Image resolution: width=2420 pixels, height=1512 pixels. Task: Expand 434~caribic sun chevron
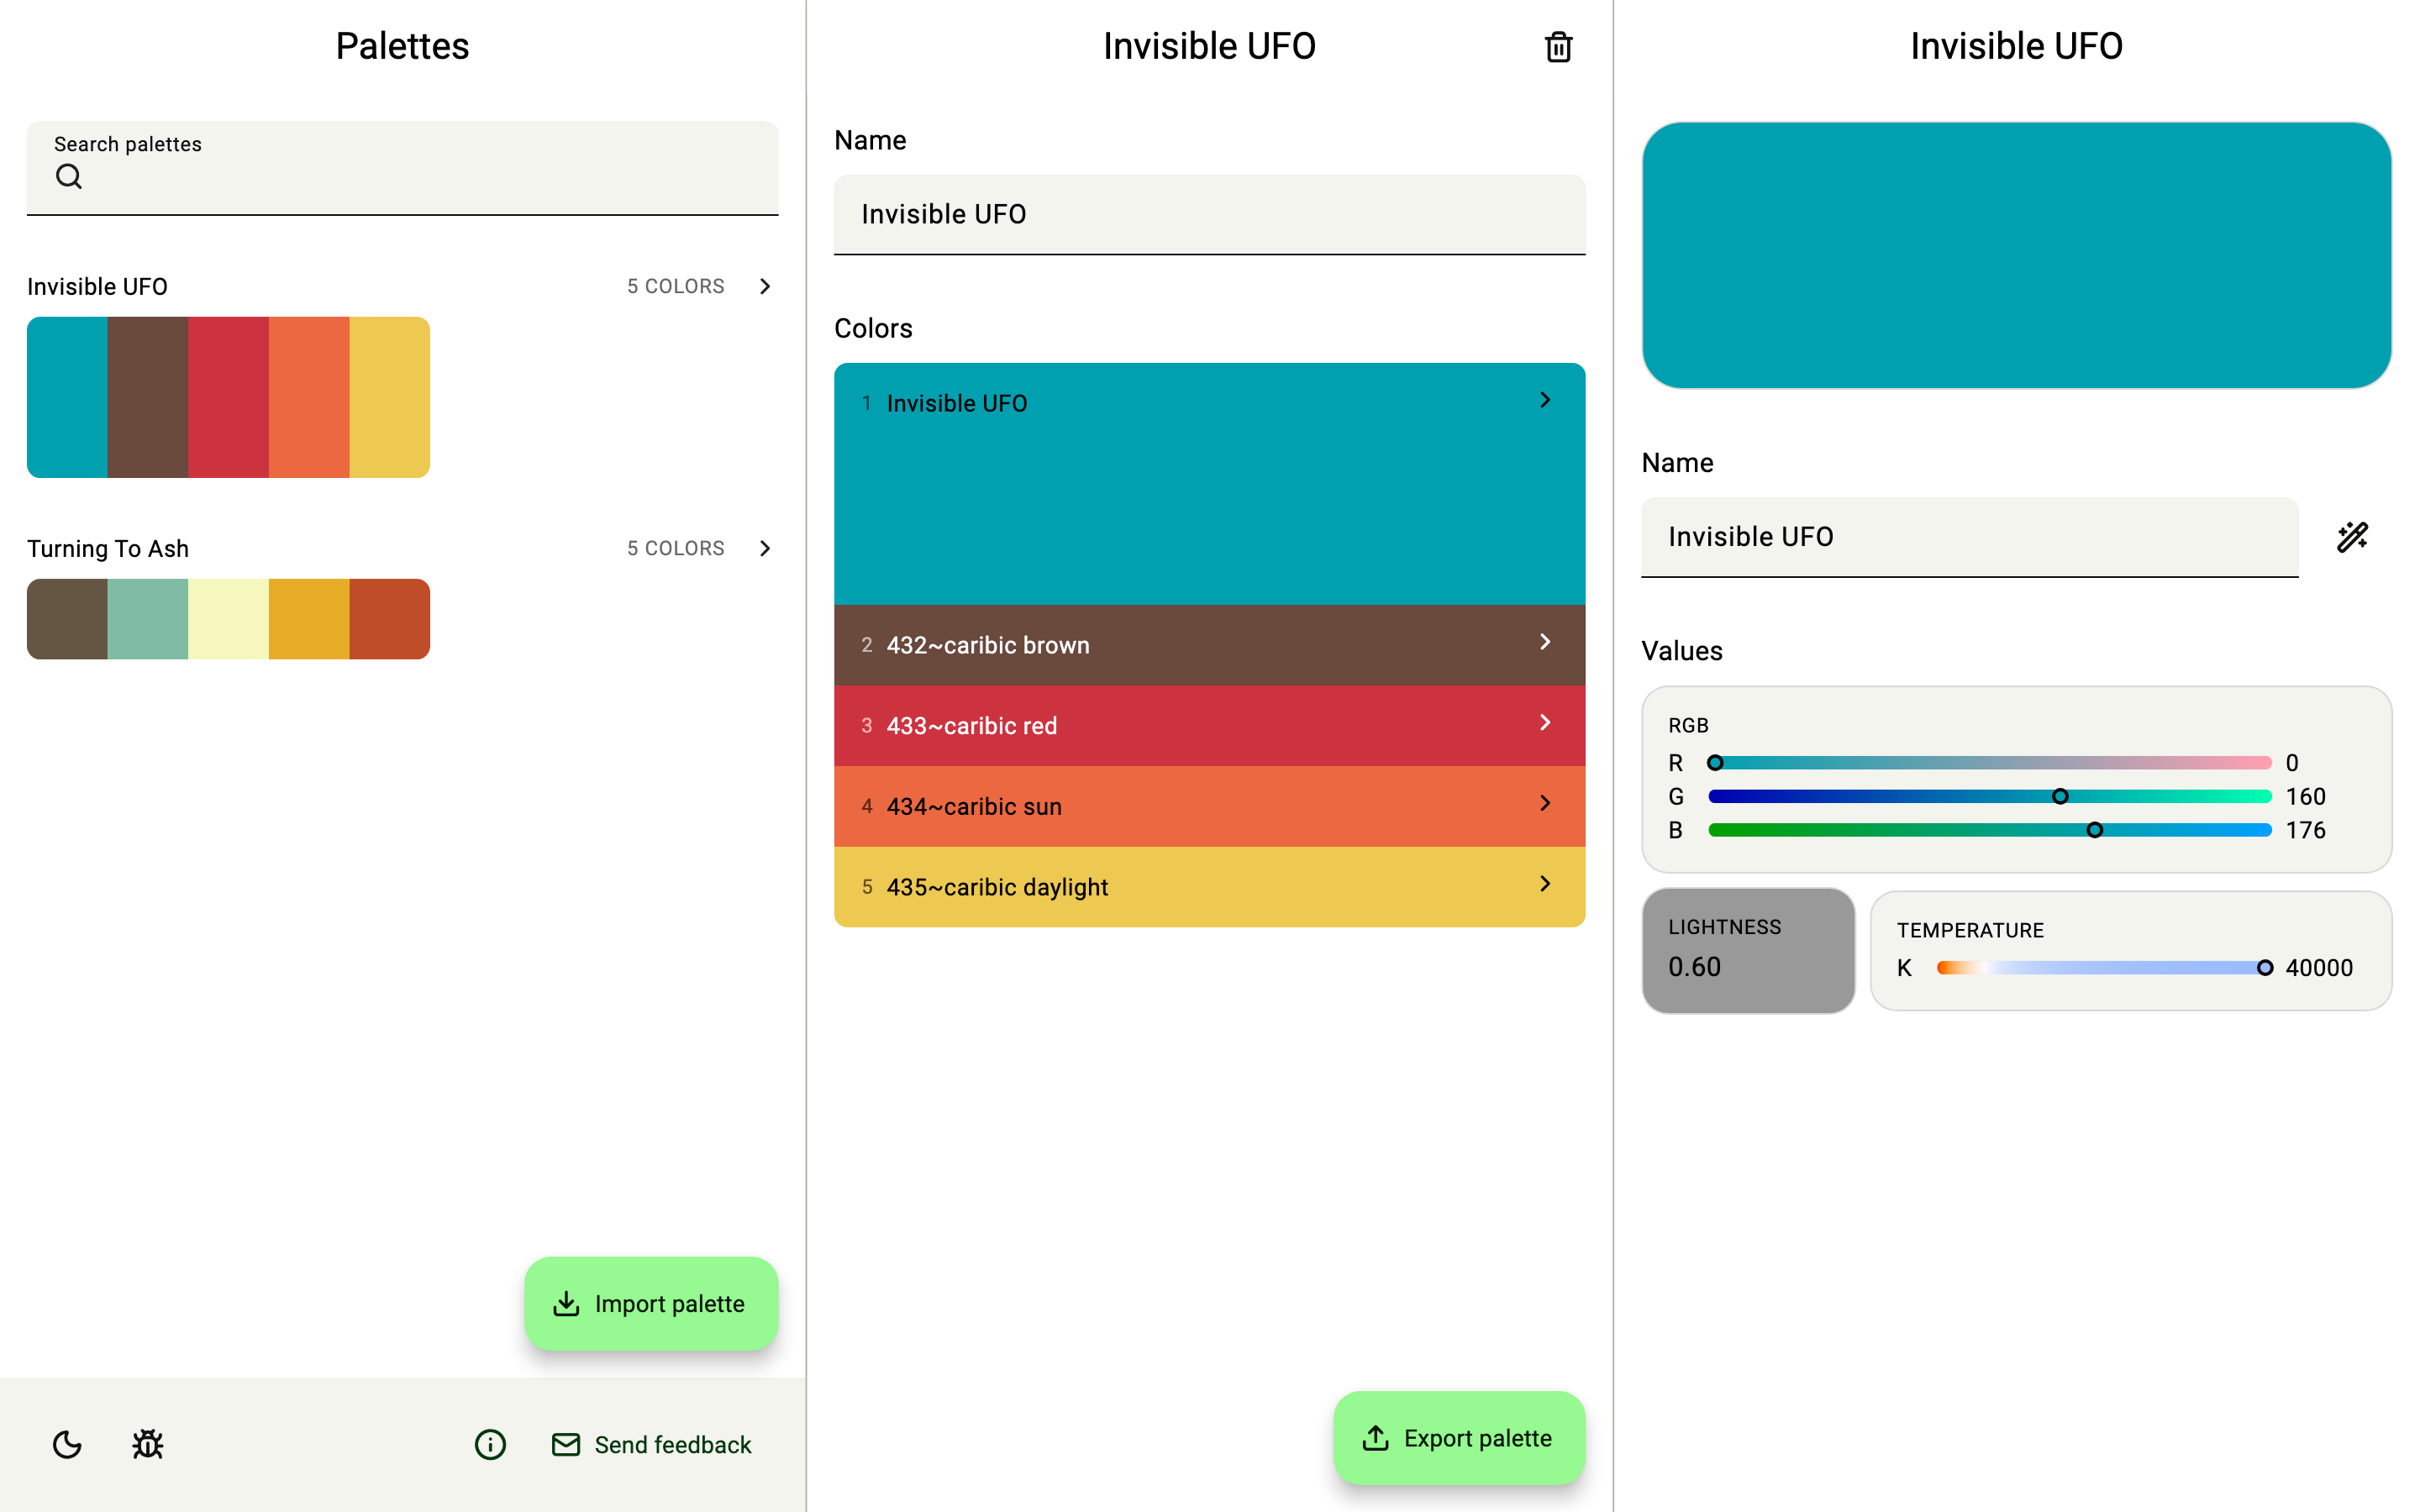click(1545, 803)
